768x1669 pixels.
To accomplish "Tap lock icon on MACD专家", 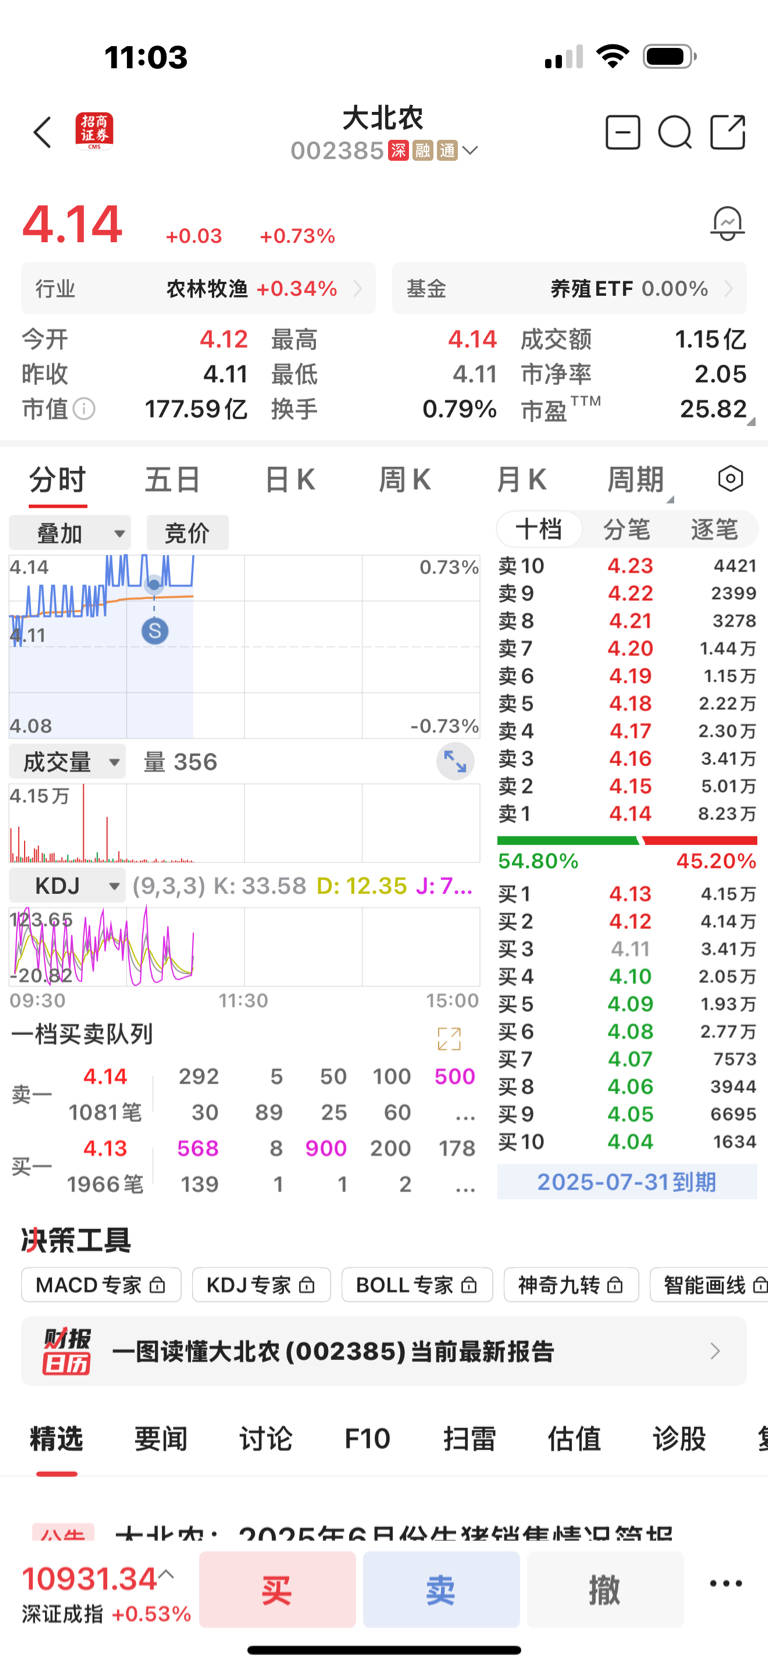I will click(157, 1285).
